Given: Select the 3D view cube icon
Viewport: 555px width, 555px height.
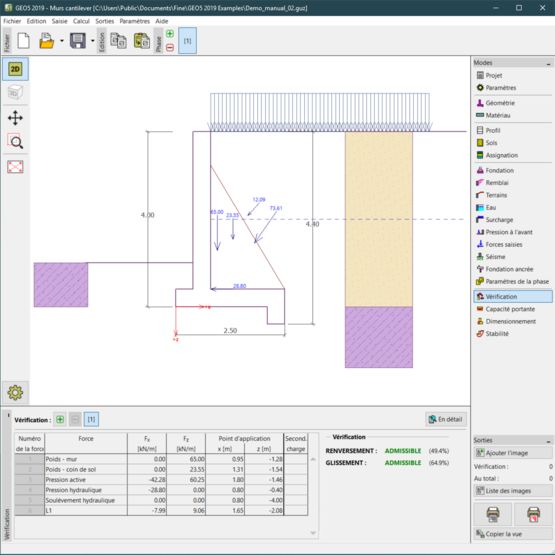Looking at the screenshot, I should click(x=15, y=93).
